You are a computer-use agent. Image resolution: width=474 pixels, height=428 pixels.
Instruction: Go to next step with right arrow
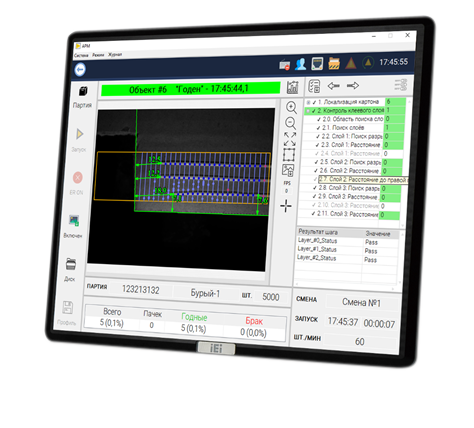(353, 86)
